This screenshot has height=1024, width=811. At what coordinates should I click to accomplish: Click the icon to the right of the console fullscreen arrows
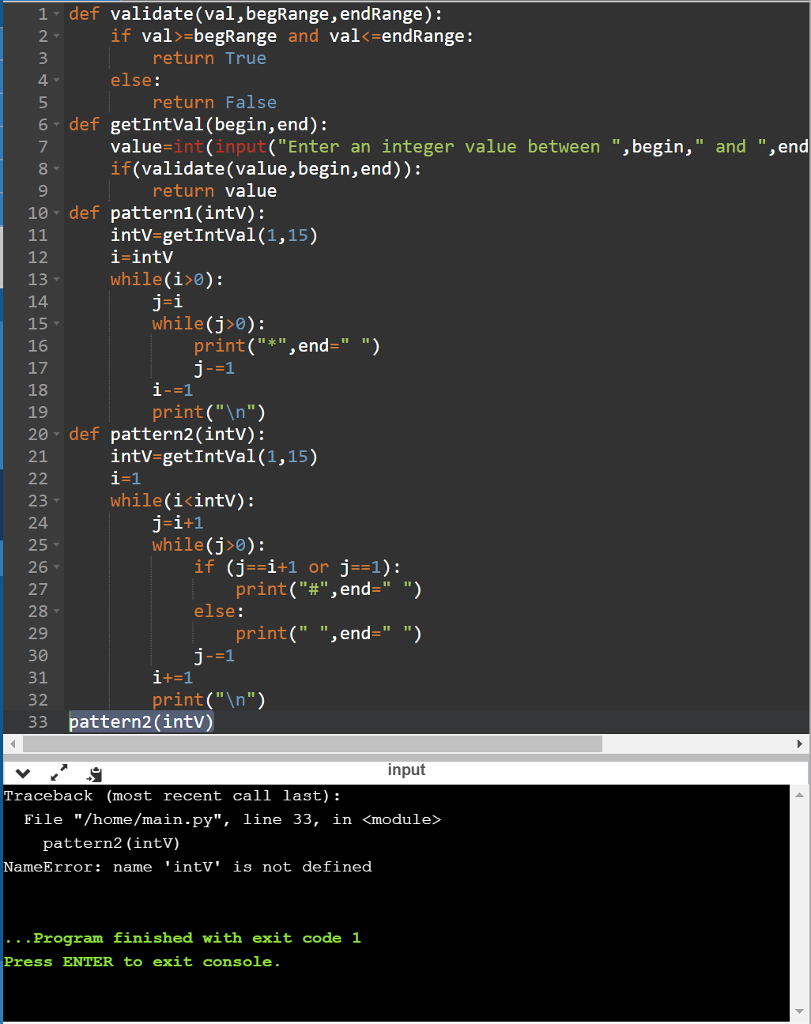coord(95,774)
